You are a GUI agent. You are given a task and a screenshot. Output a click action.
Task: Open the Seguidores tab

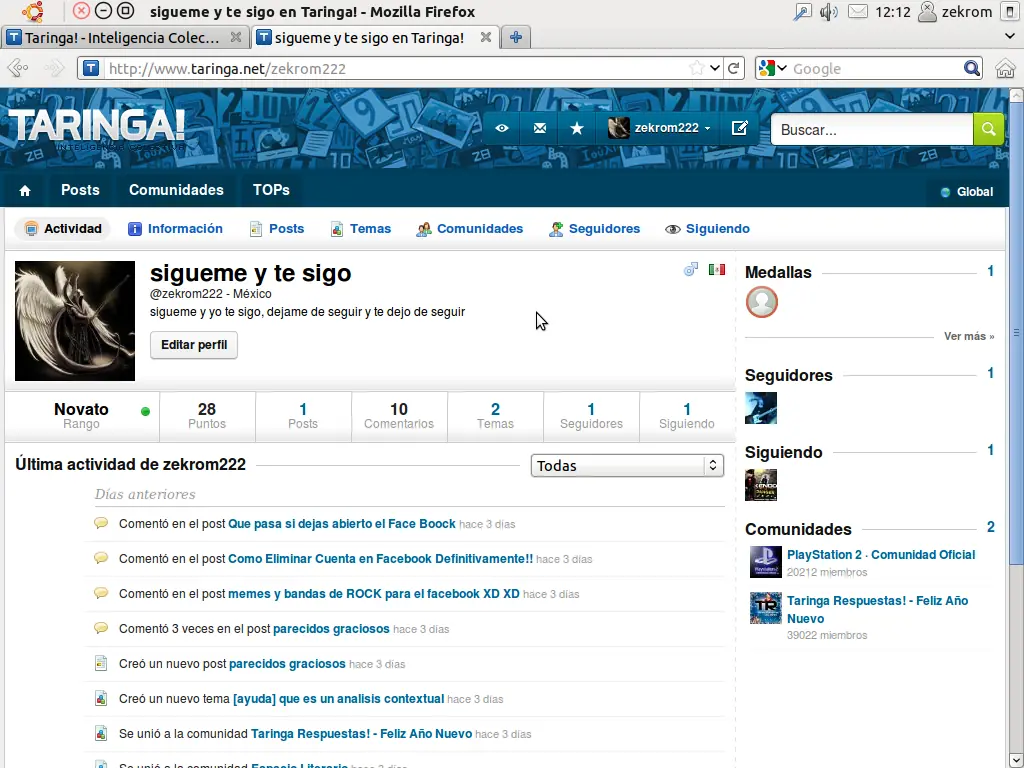tap(595, 229)
